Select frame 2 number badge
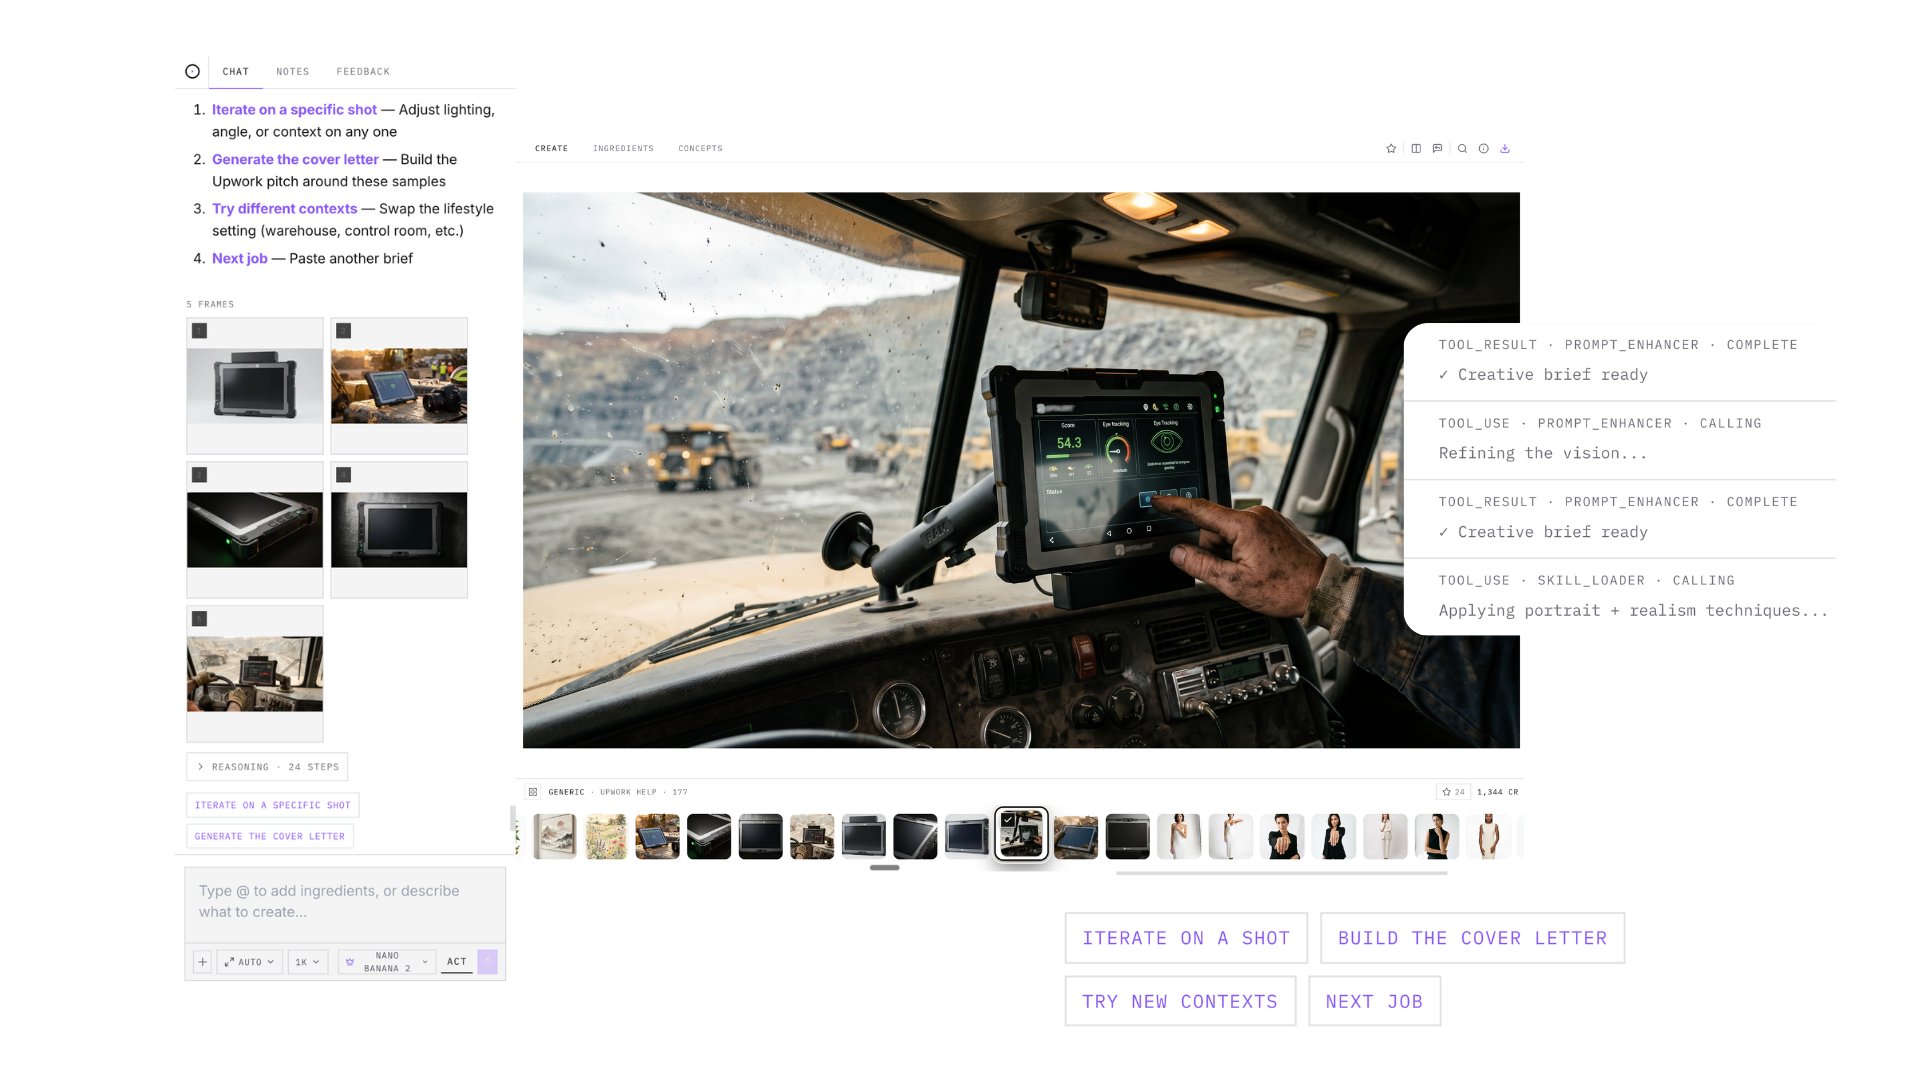 point(343,331)
